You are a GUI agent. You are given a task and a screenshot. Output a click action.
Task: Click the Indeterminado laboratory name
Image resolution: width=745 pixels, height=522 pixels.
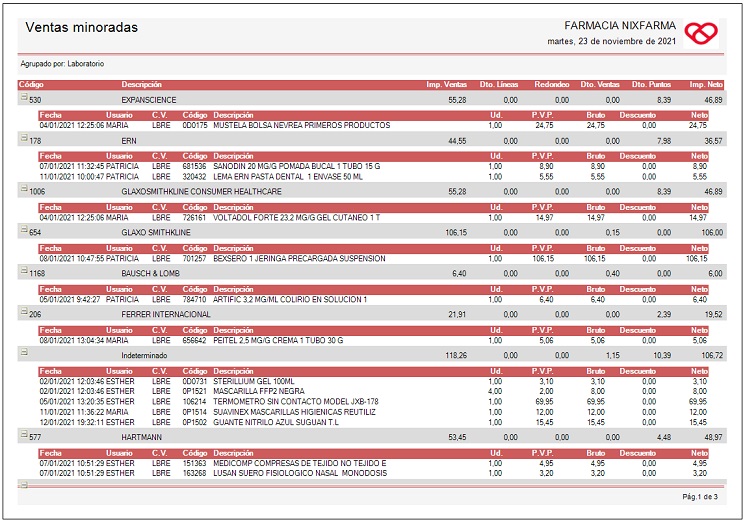pos(144,355)
